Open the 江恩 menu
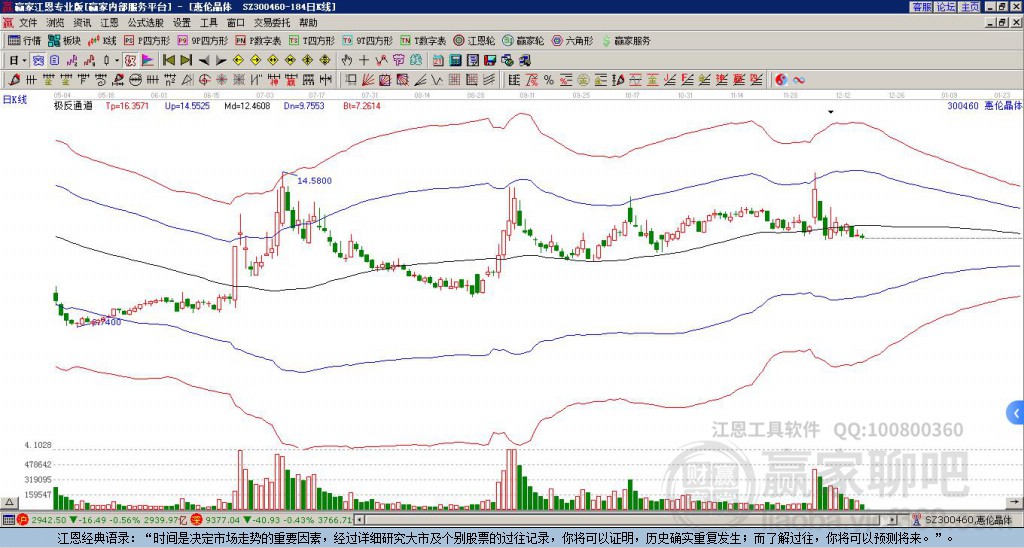Viewport: 1024px width, 548px height. click(x=110, y=23)
